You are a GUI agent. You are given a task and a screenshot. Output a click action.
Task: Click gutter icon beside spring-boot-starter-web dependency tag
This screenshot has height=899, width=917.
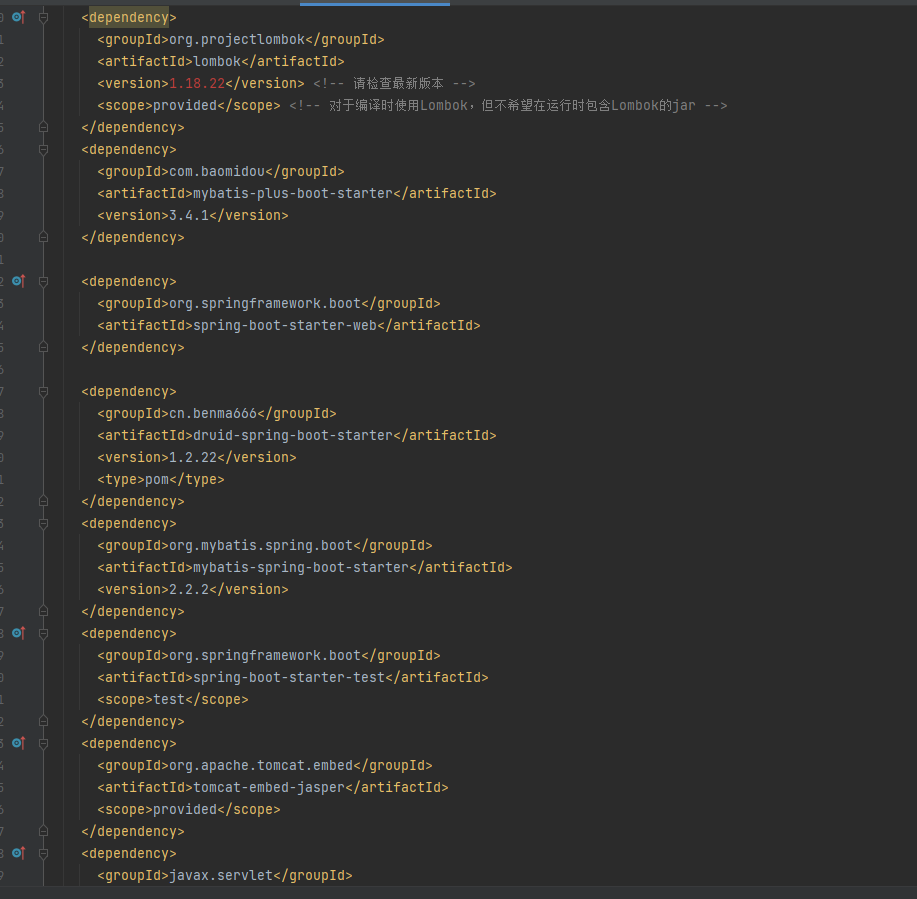19,281
